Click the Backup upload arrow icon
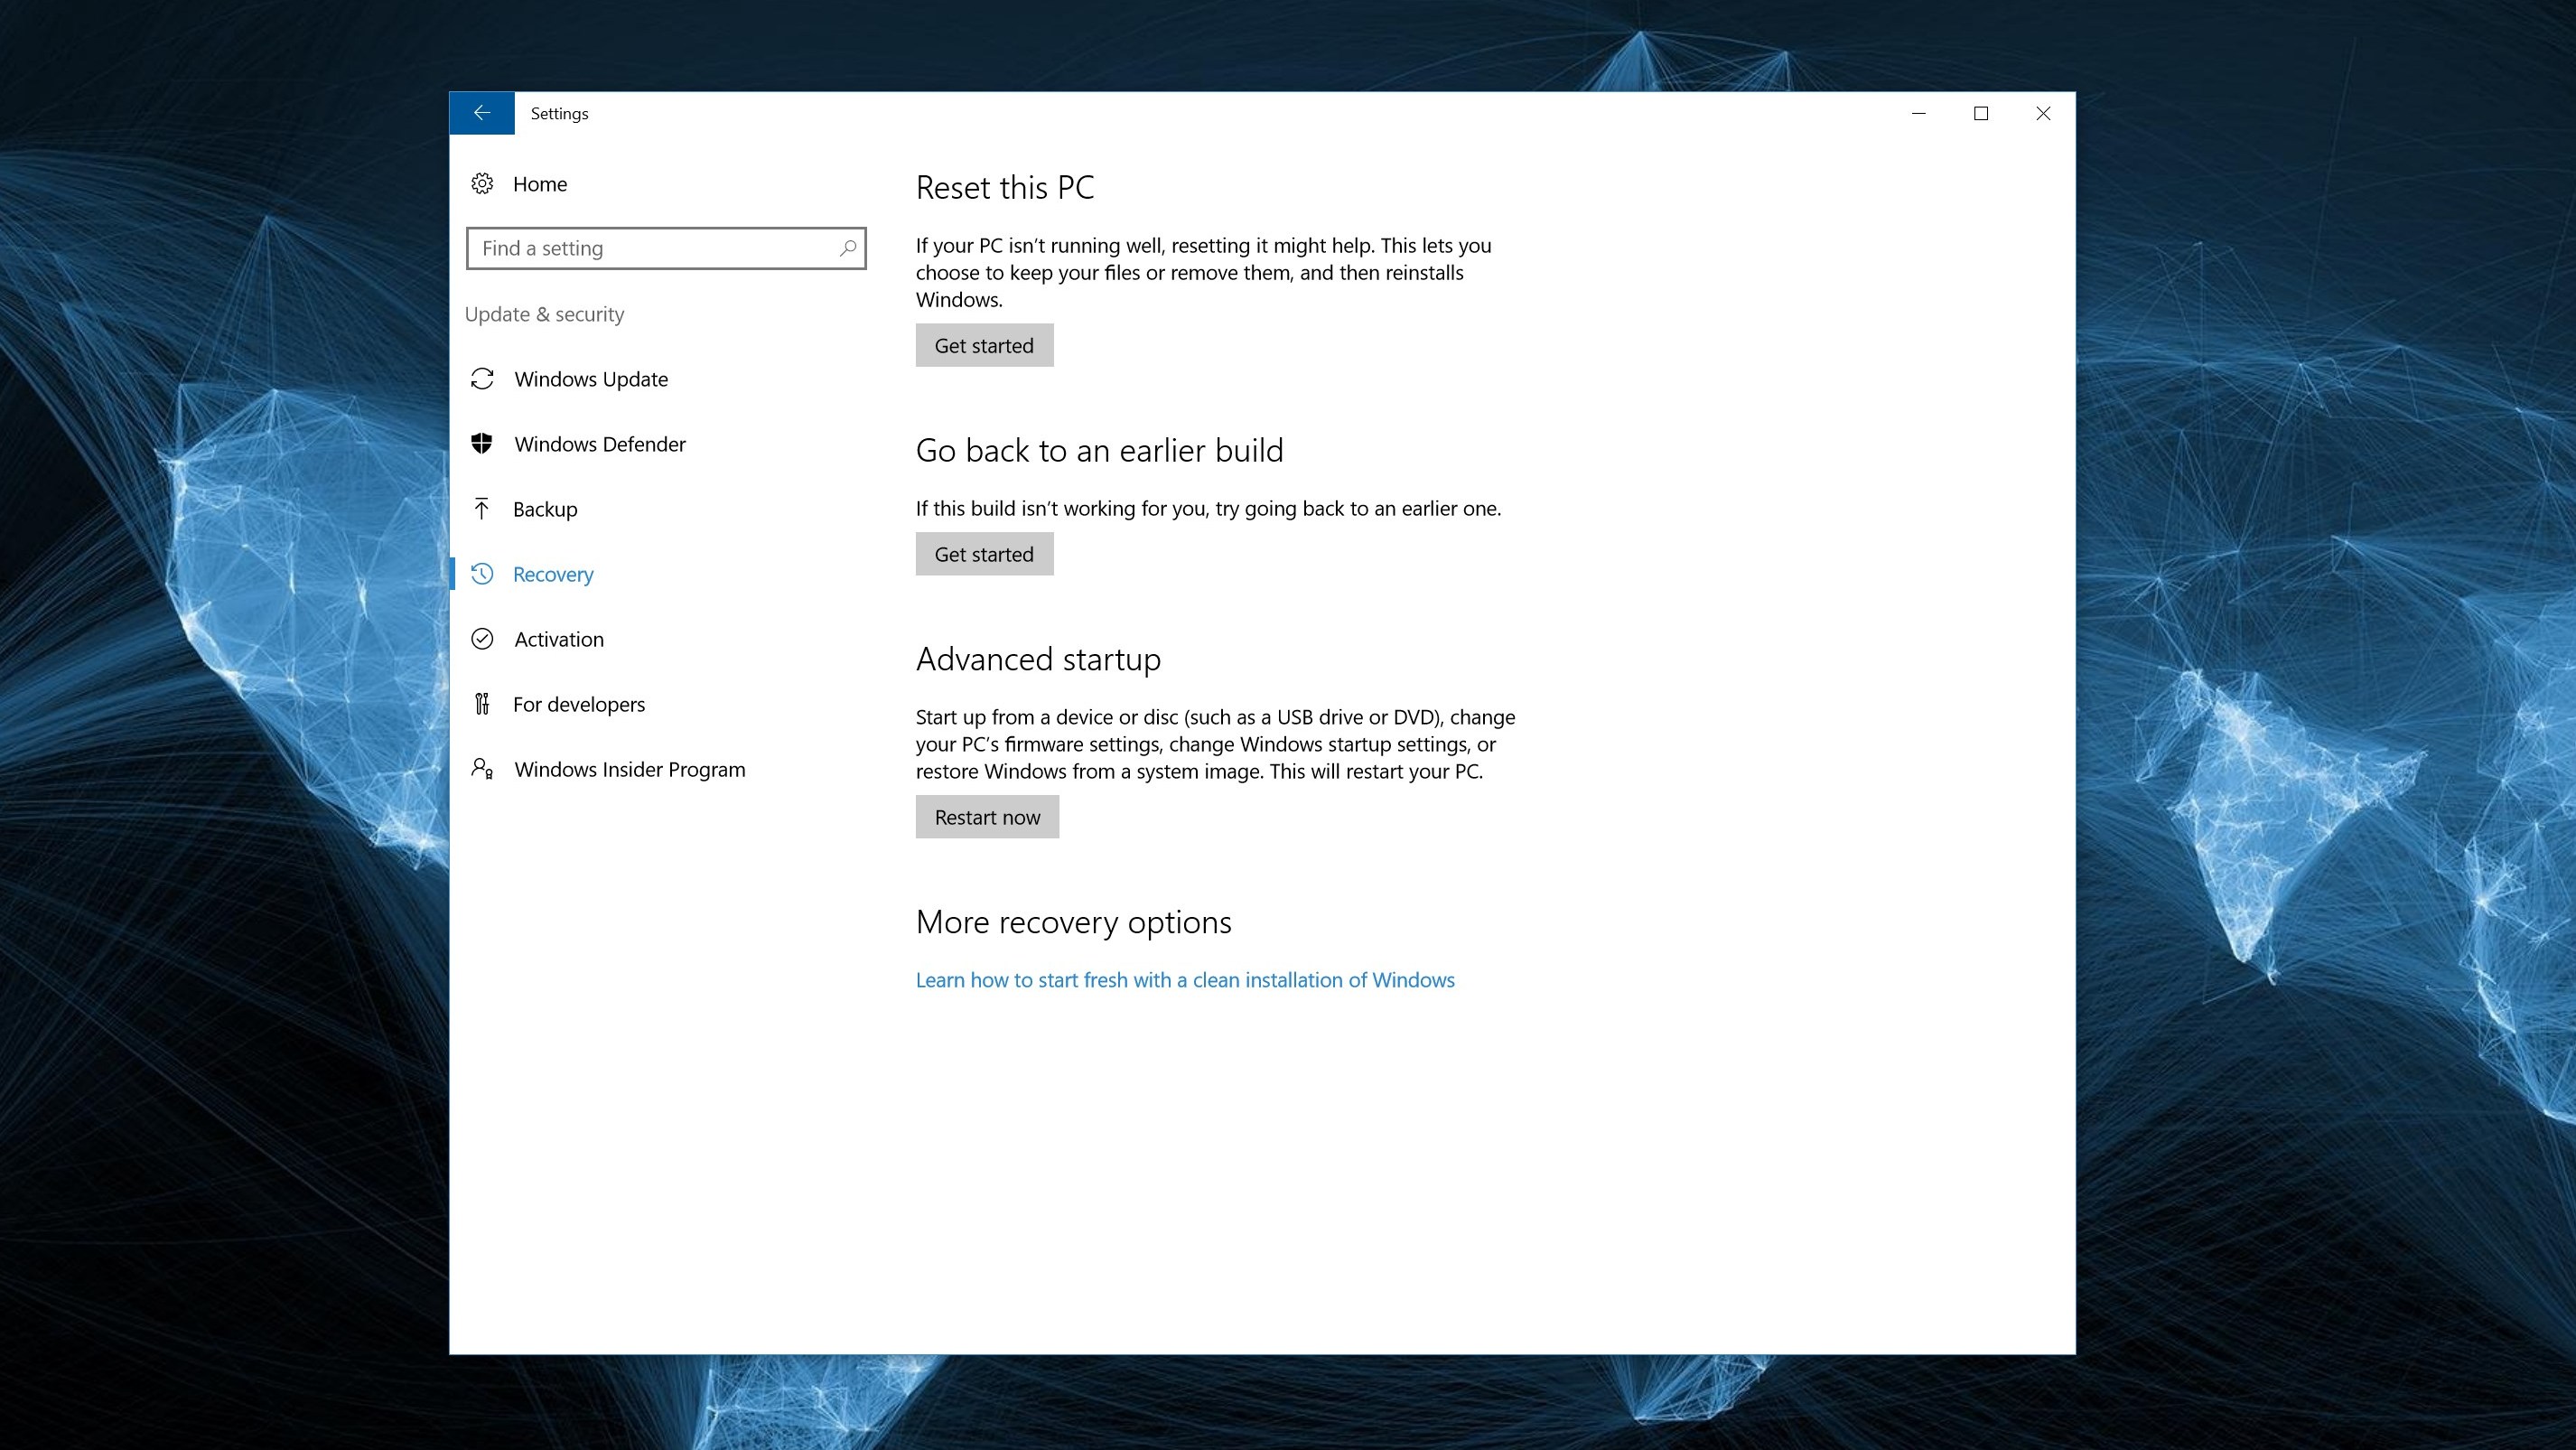 (x=482, y=509)
